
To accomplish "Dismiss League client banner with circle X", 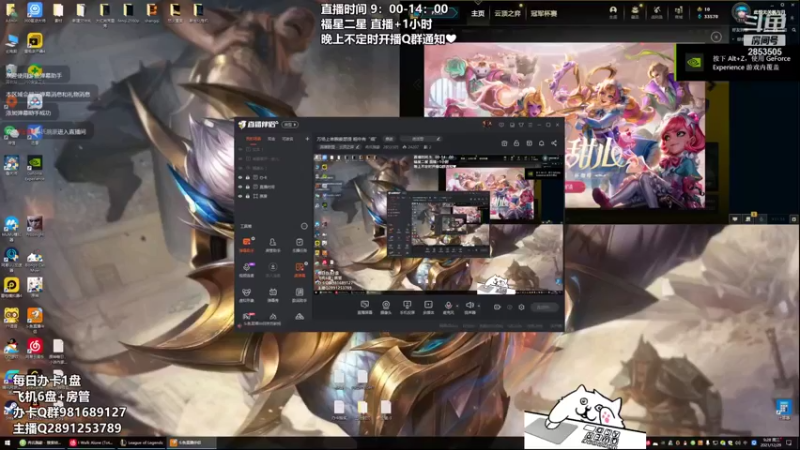I will [x=716, y=37].
